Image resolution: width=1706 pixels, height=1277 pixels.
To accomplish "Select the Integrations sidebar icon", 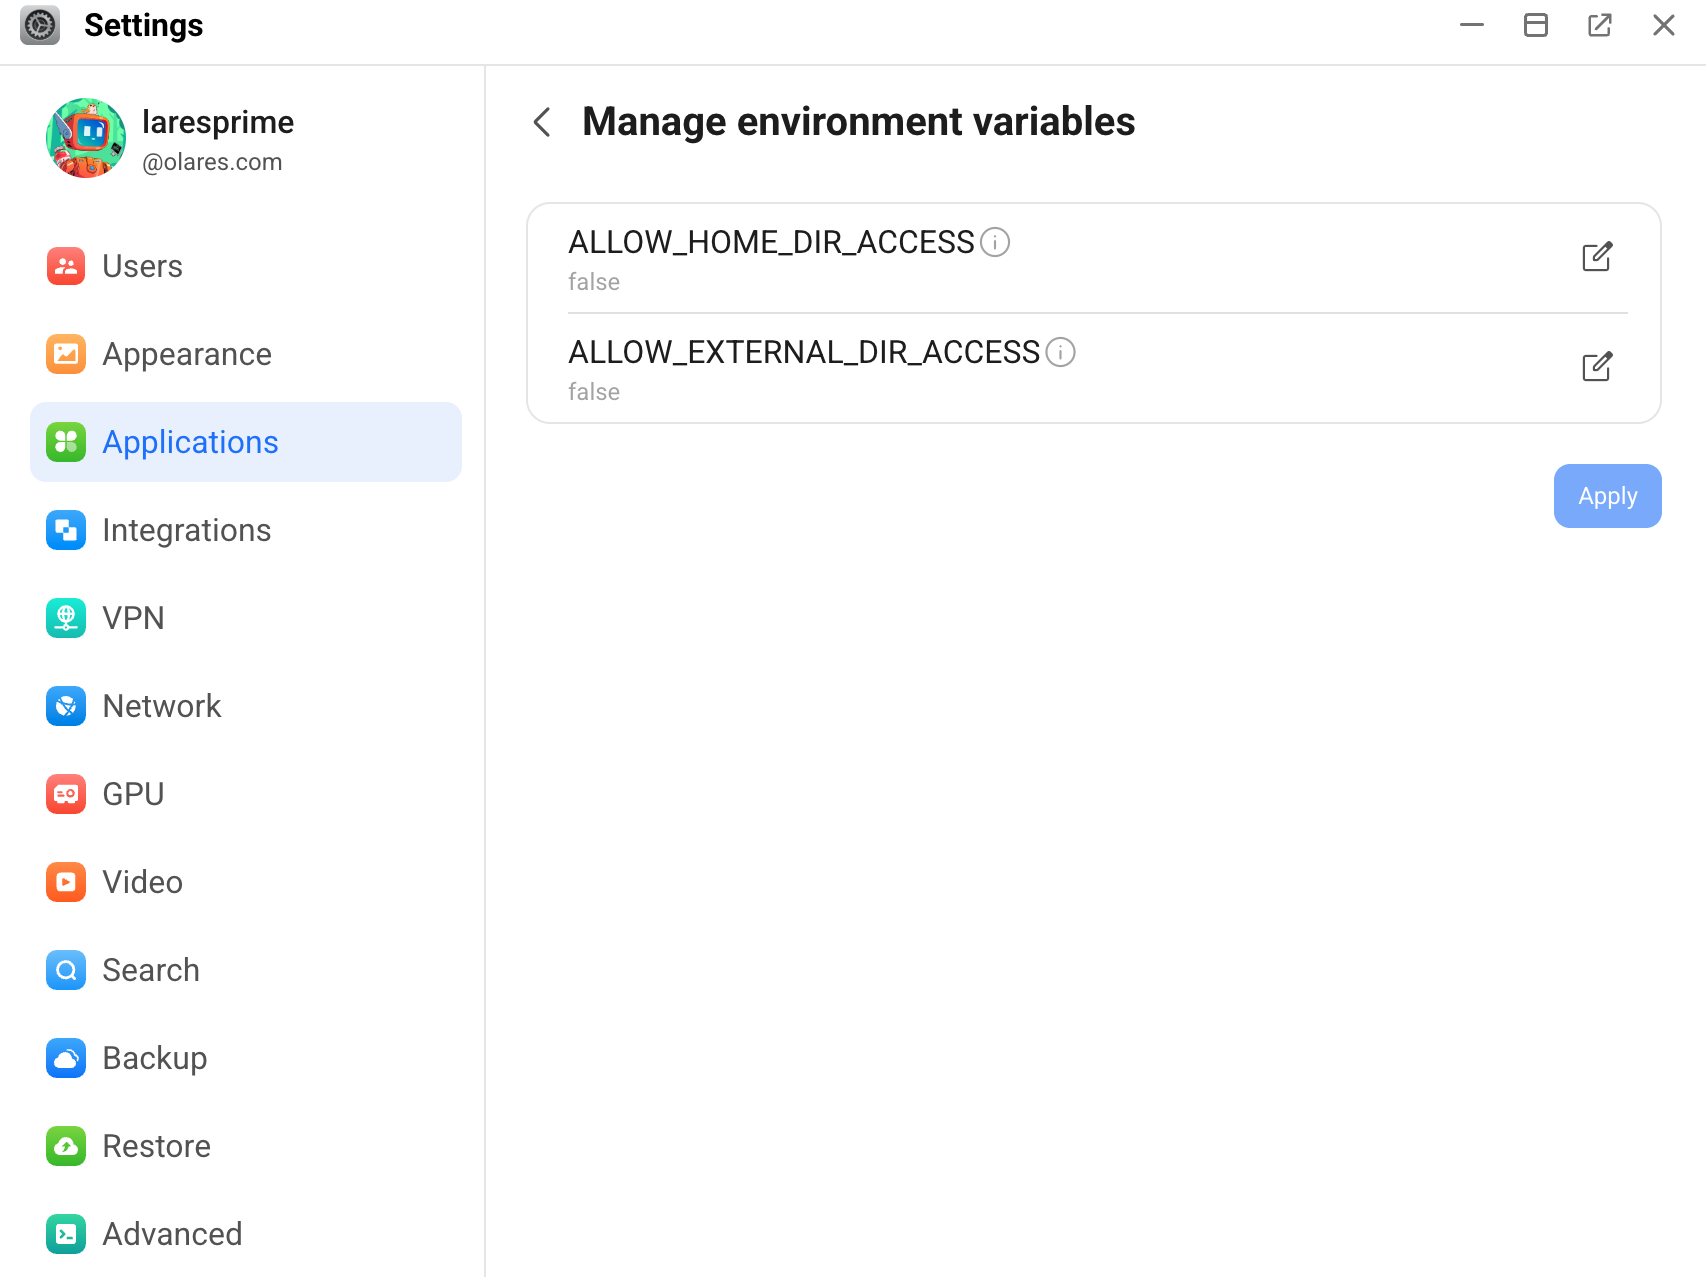I will coord(65,530).
